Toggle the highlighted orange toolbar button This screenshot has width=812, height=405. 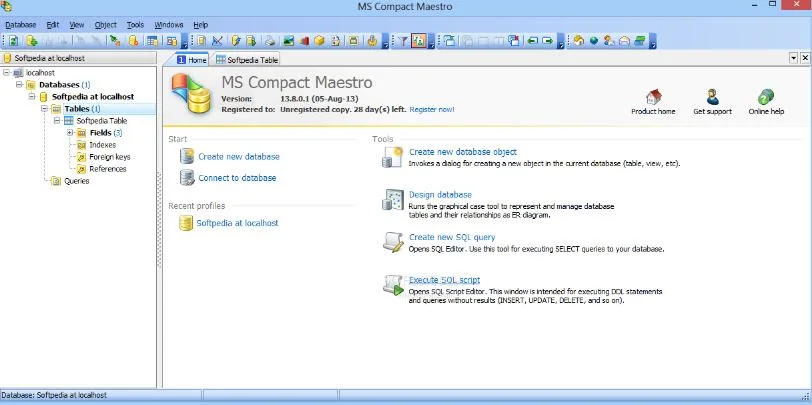418,41
